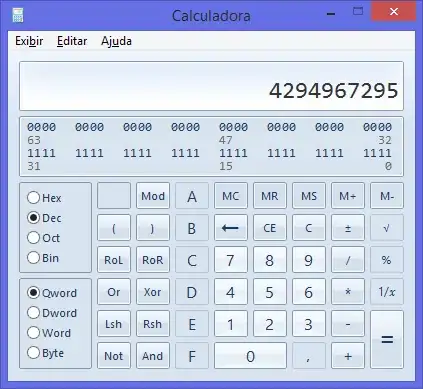Click the open parenthesis key
This screenshot has width=423, height=389.
point(114,228)
